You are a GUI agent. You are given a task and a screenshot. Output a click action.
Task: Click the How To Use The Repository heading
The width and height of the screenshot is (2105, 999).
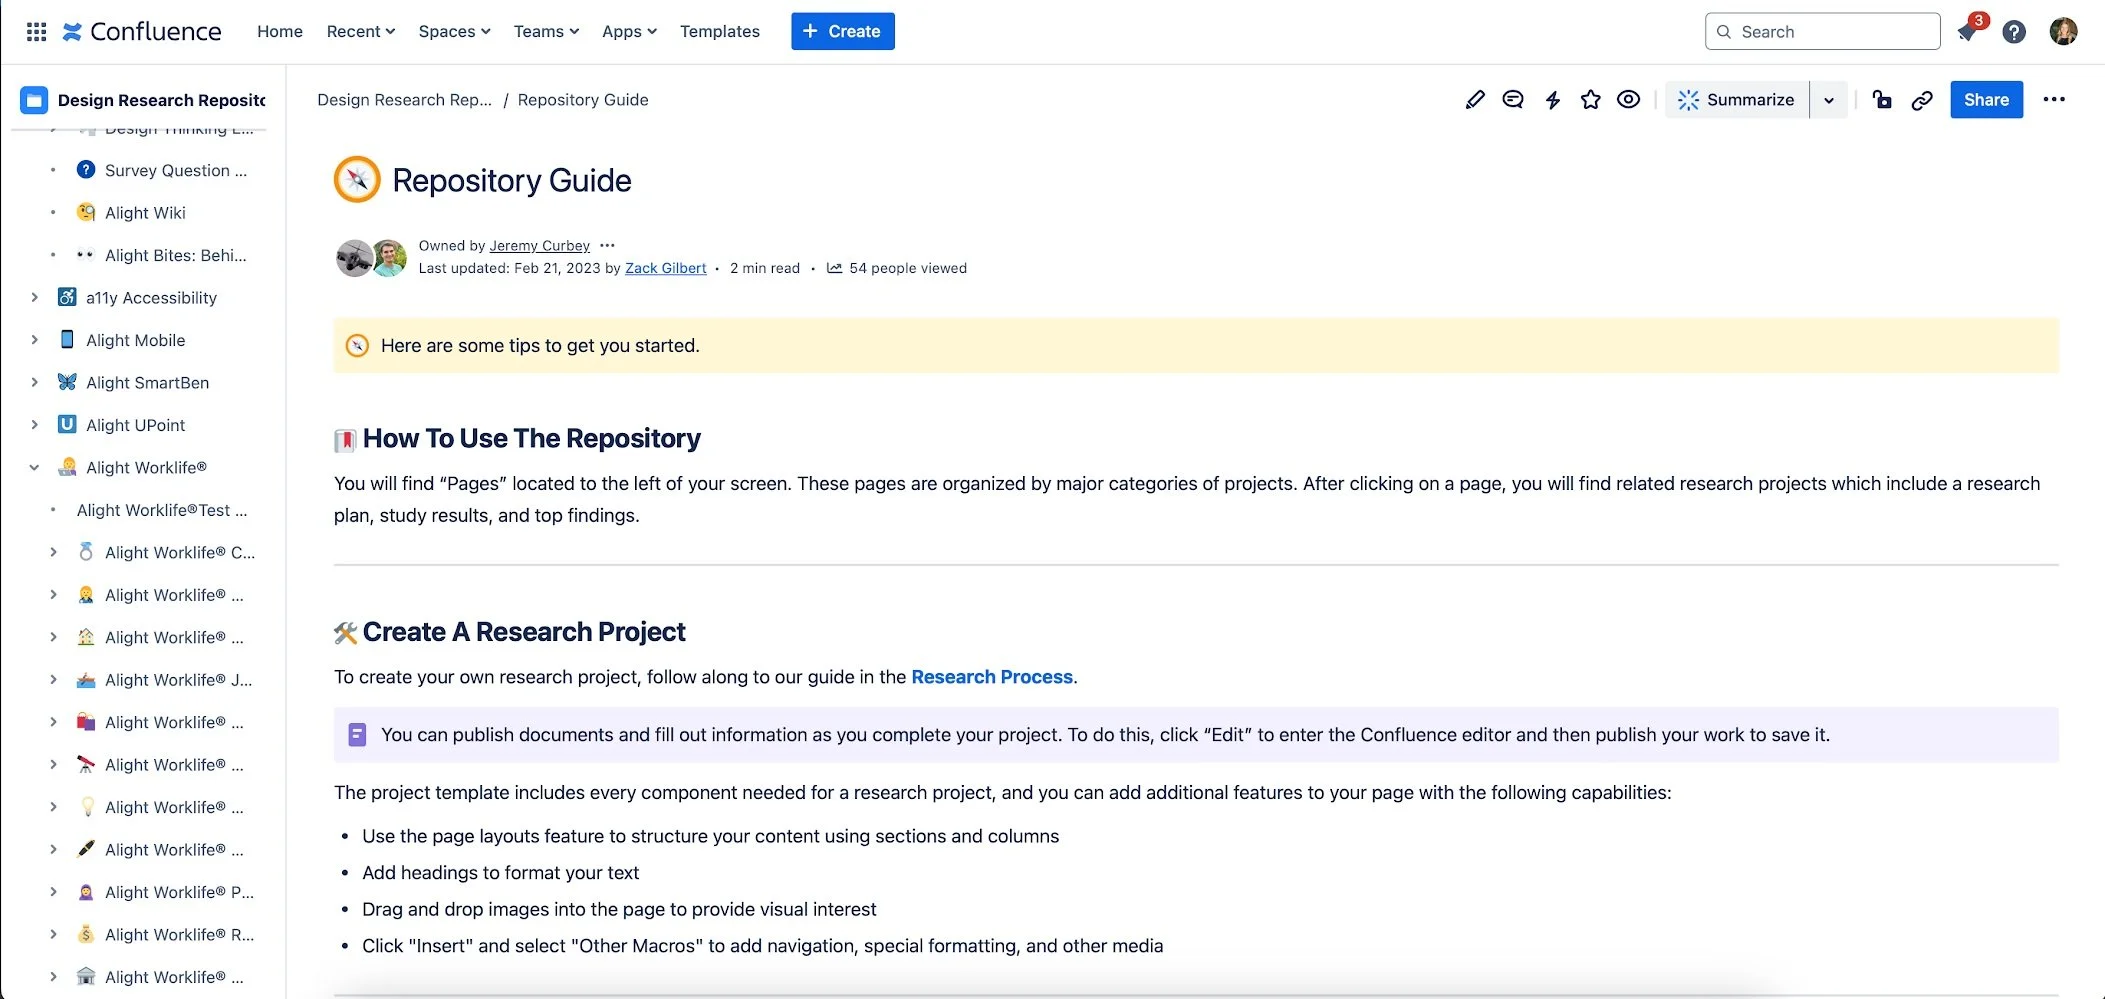coord(532,438)
